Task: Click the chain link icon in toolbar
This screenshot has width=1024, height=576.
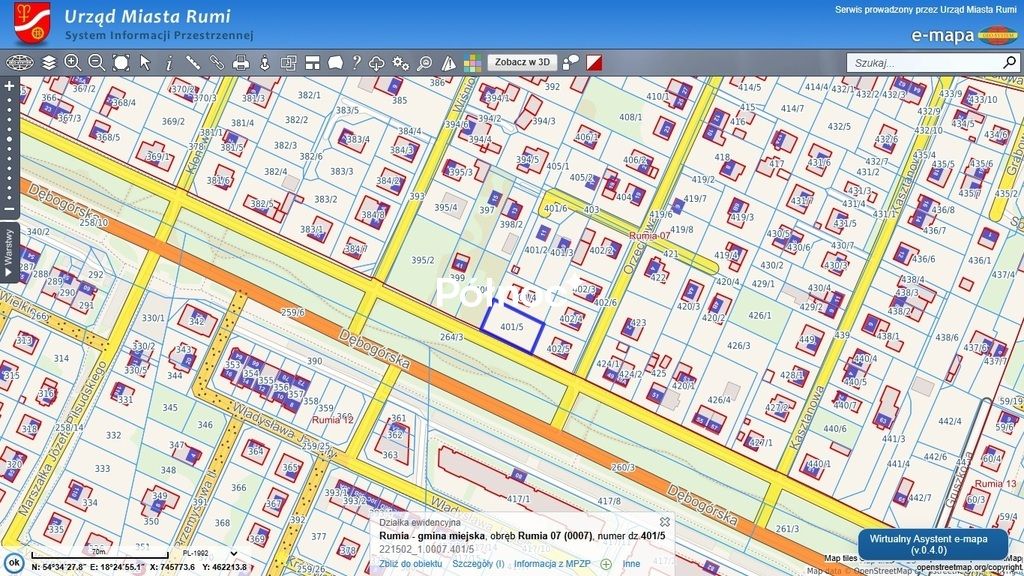Action: [217, 63]
